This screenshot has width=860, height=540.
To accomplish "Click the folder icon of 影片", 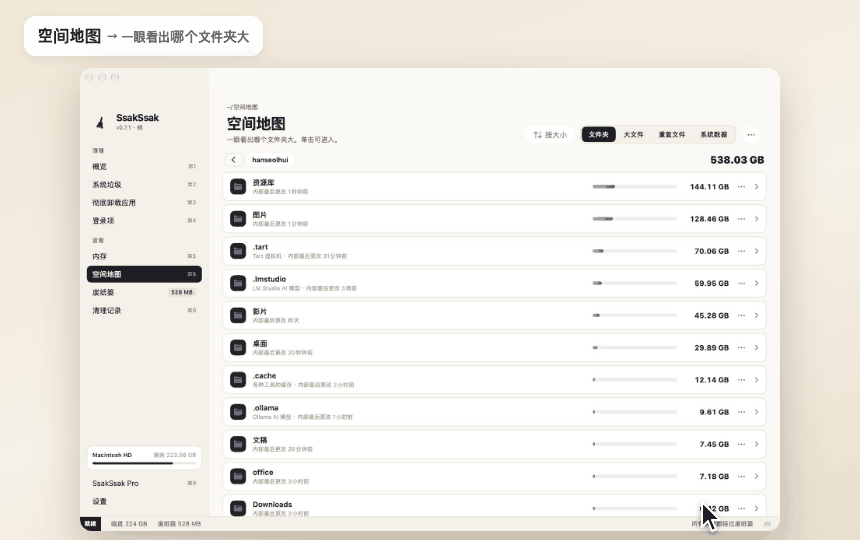I will click(238, 316).
